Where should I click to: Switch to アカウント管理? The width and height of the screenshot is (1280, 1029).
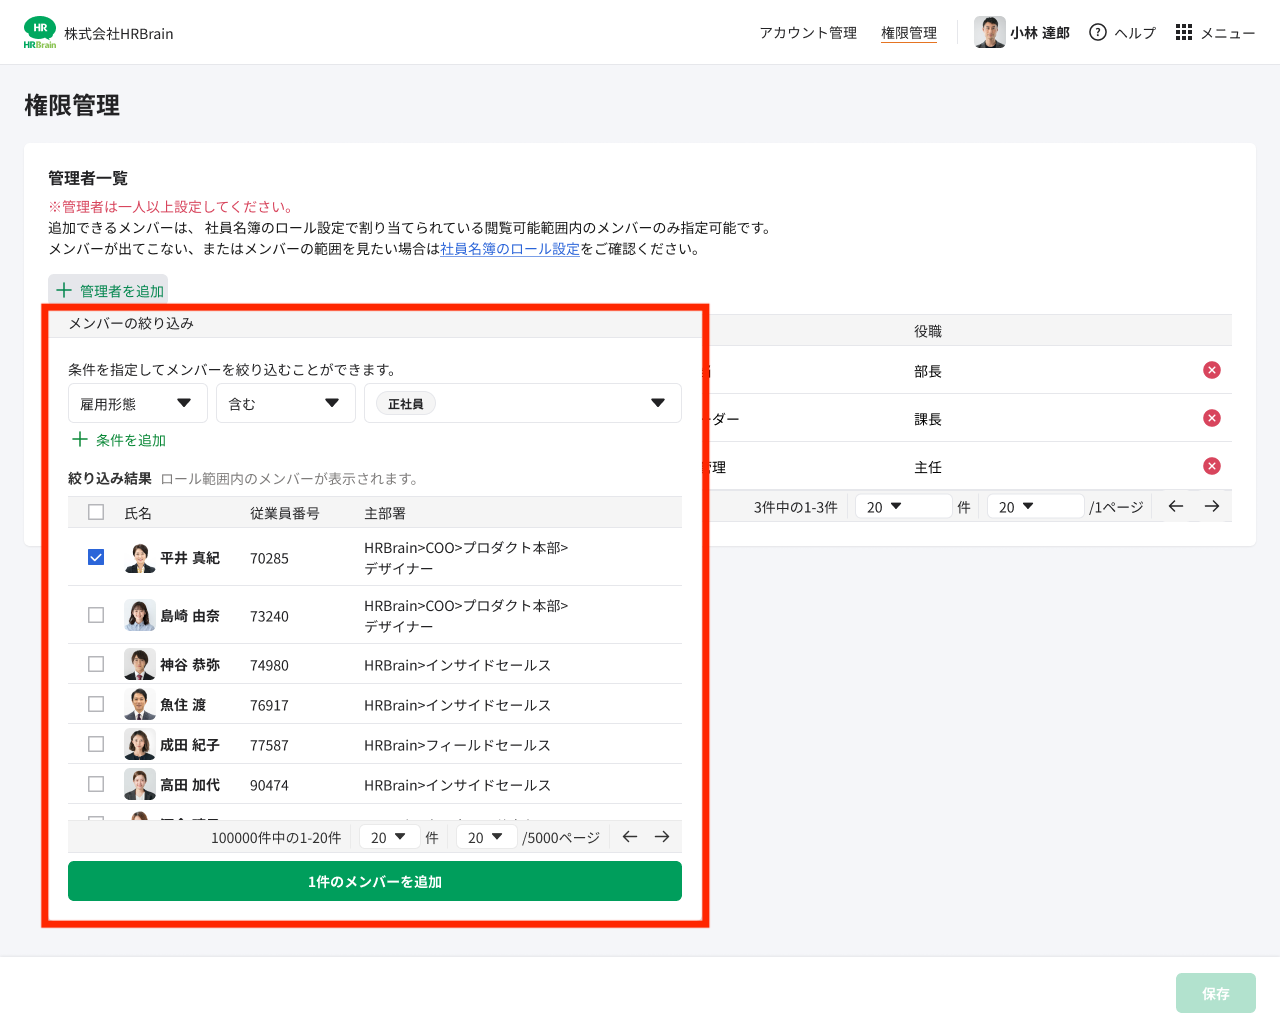click(807, 32)
